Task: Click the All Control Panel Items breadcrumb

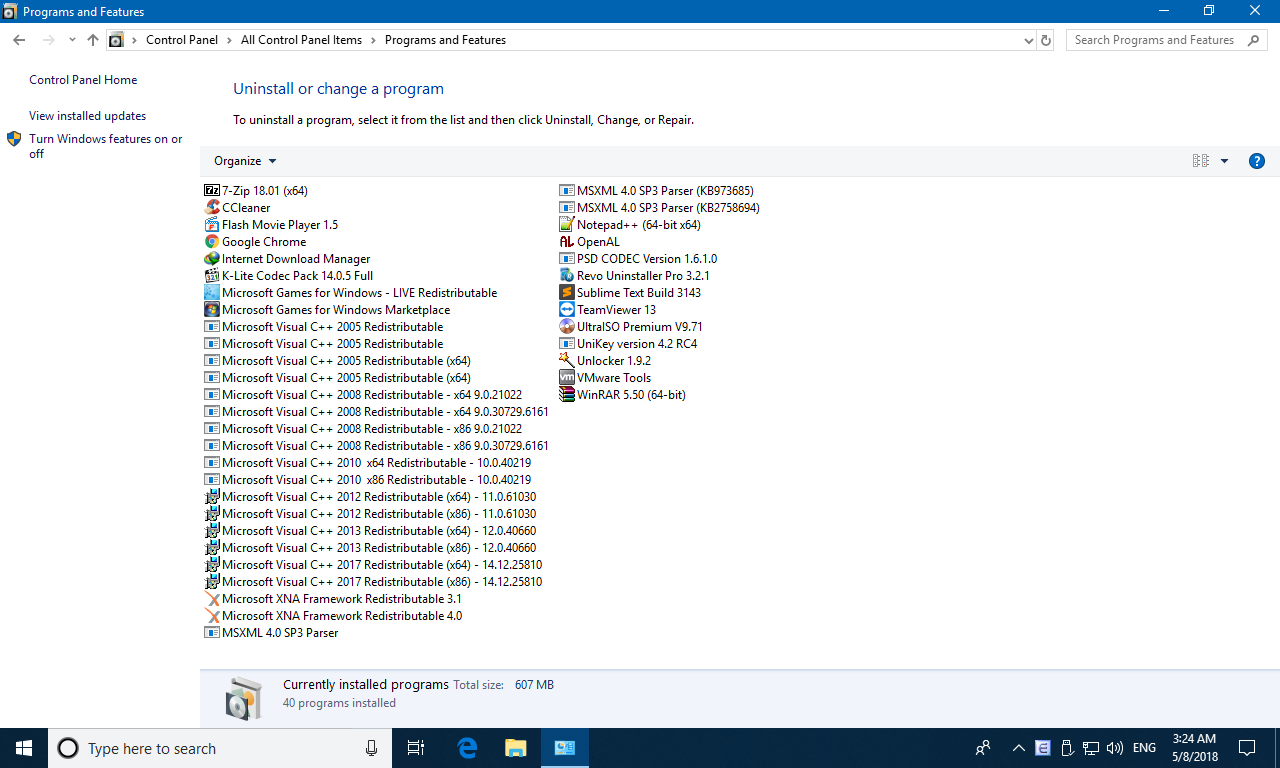Action: [x=301, y=40]
